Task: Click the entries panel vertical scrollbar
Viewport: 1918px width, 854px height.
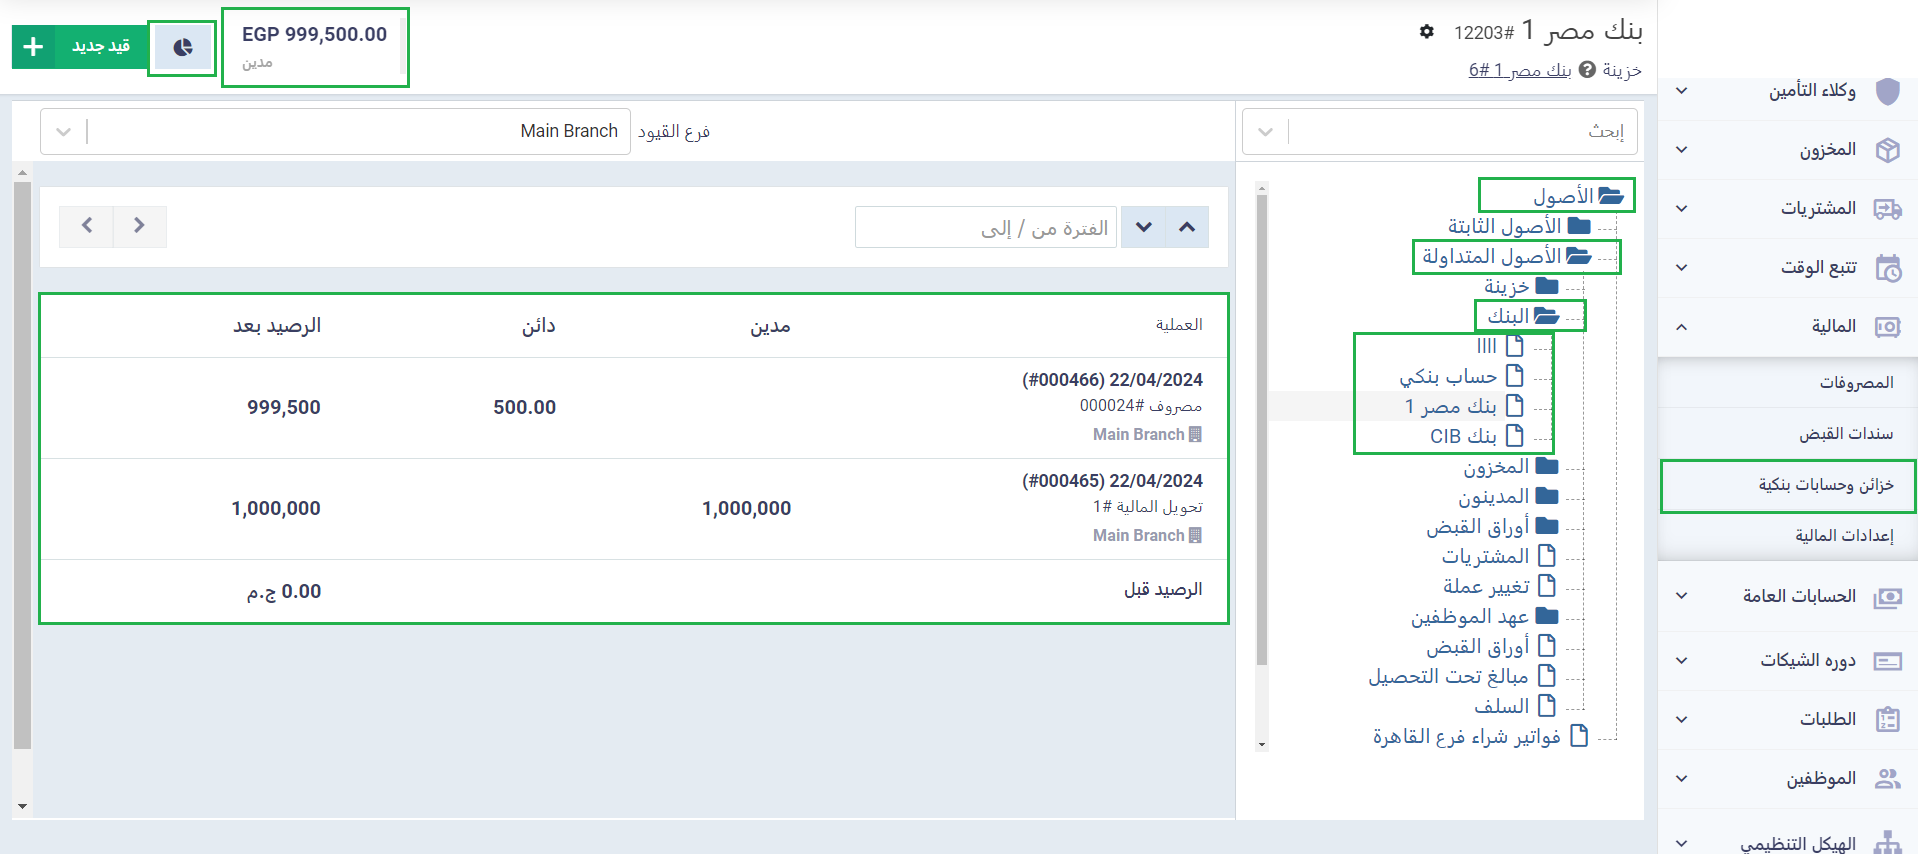Action: click(x=22, y=465)
